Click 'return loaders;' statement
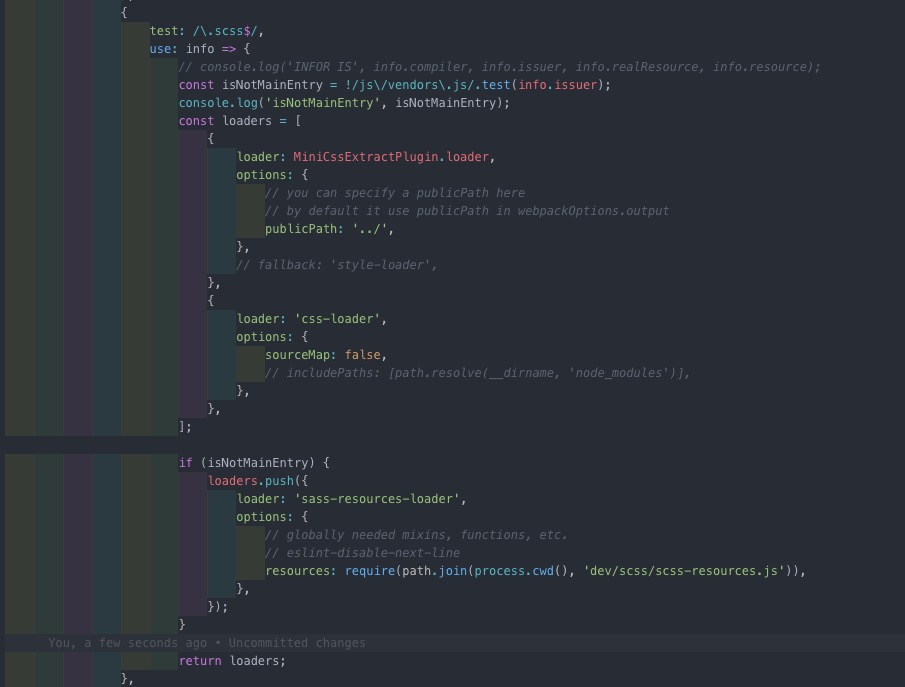The width and height of the screenshot is (905, 687). tap(232, 661)
